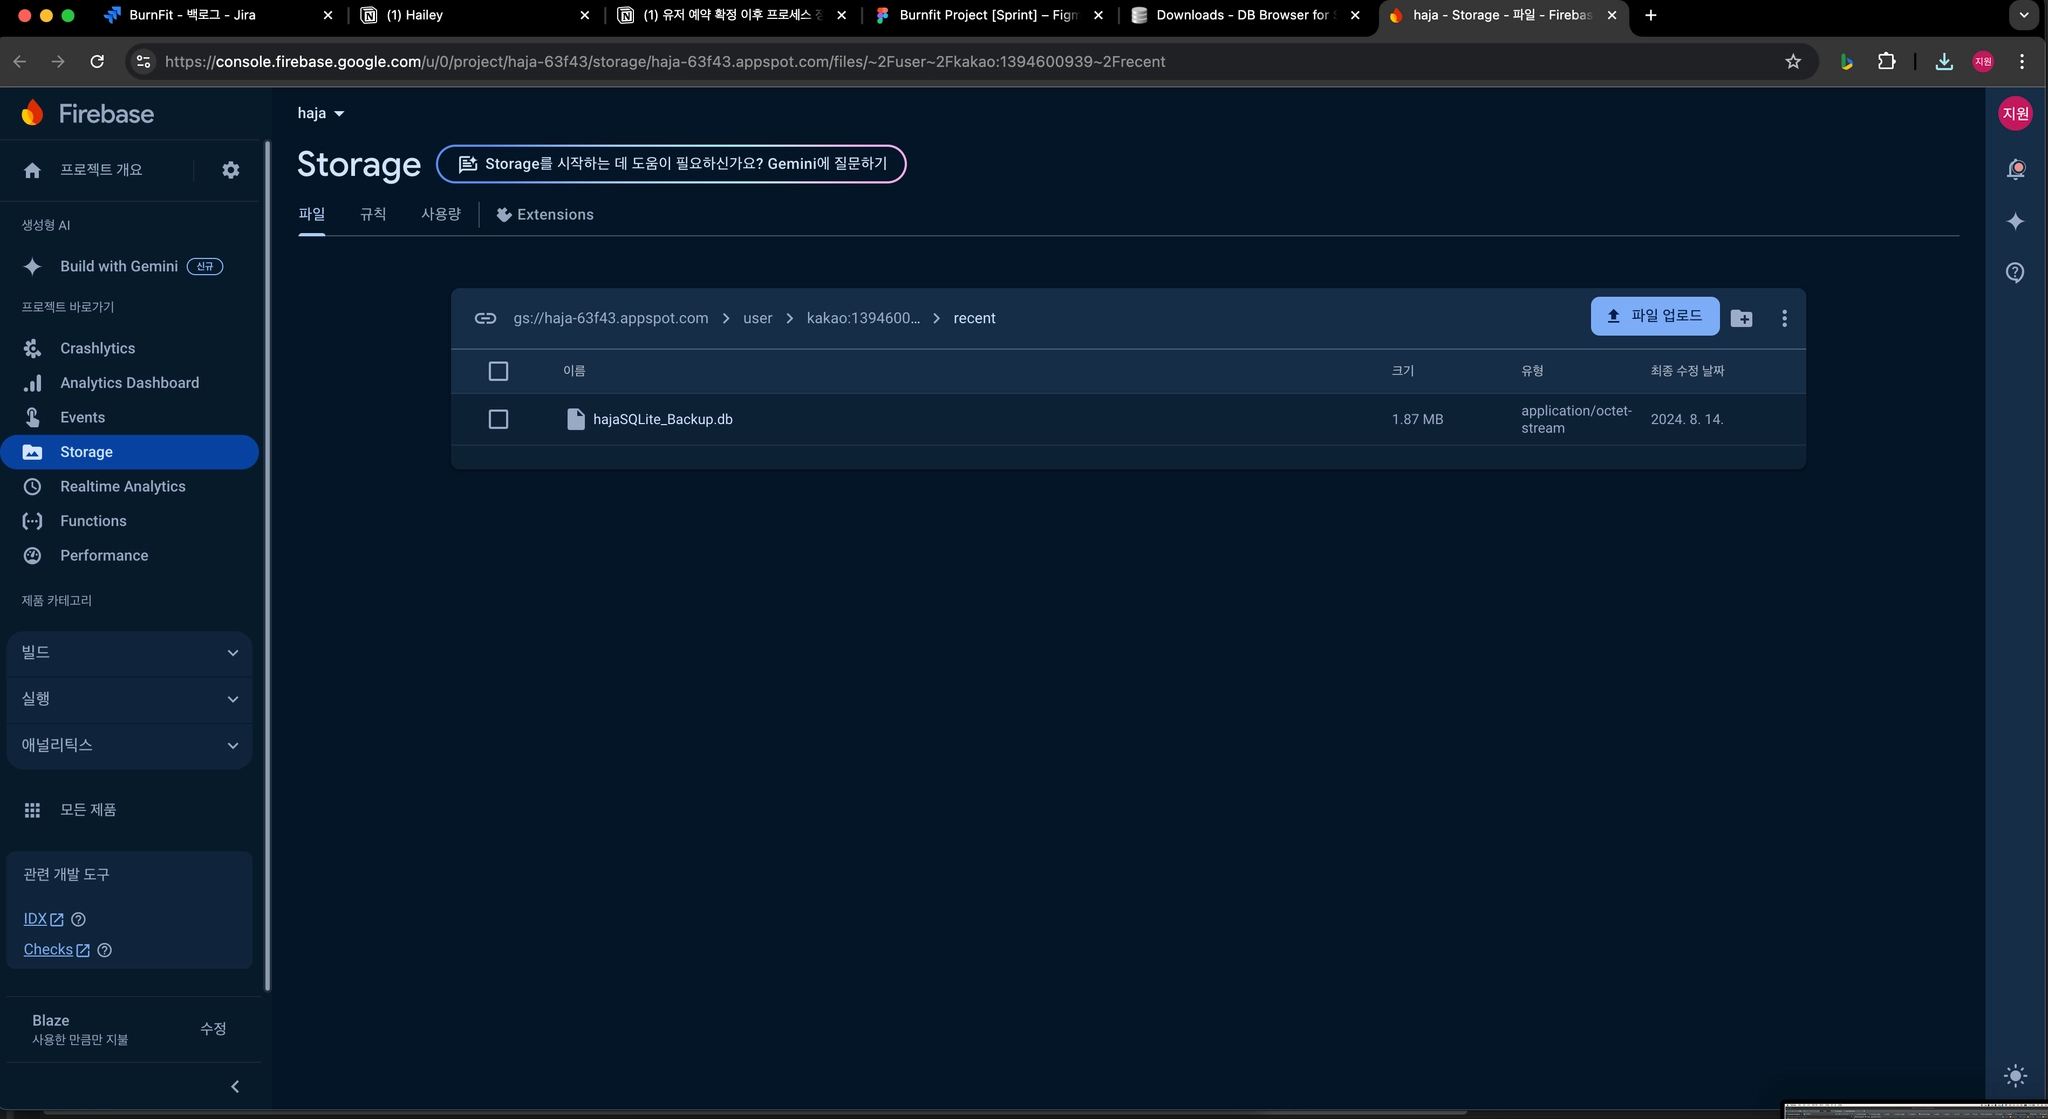Viewport: 2048px width, 1119px height.
Task: Open the haja project dropdown
Action: (320, 113)
